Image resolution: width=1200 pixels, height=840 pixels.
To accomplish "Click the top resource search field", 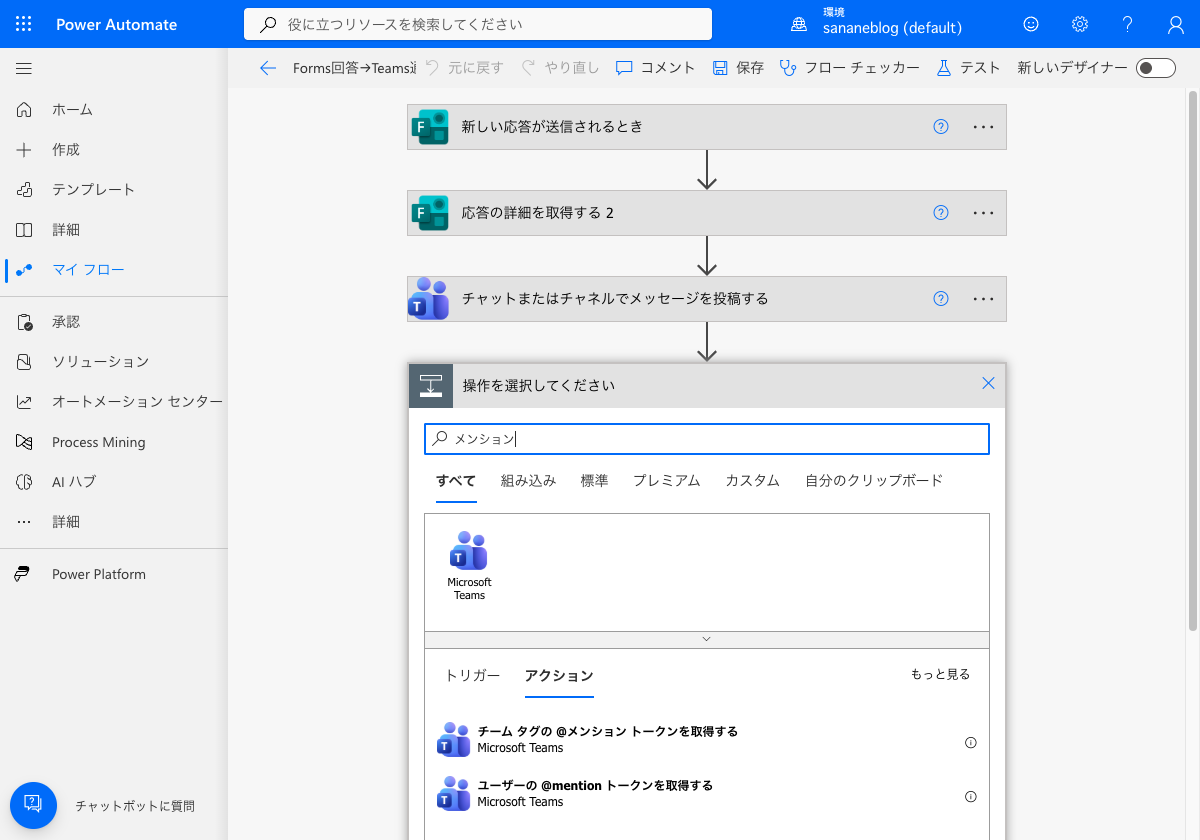I will click(x=478, y=24).
